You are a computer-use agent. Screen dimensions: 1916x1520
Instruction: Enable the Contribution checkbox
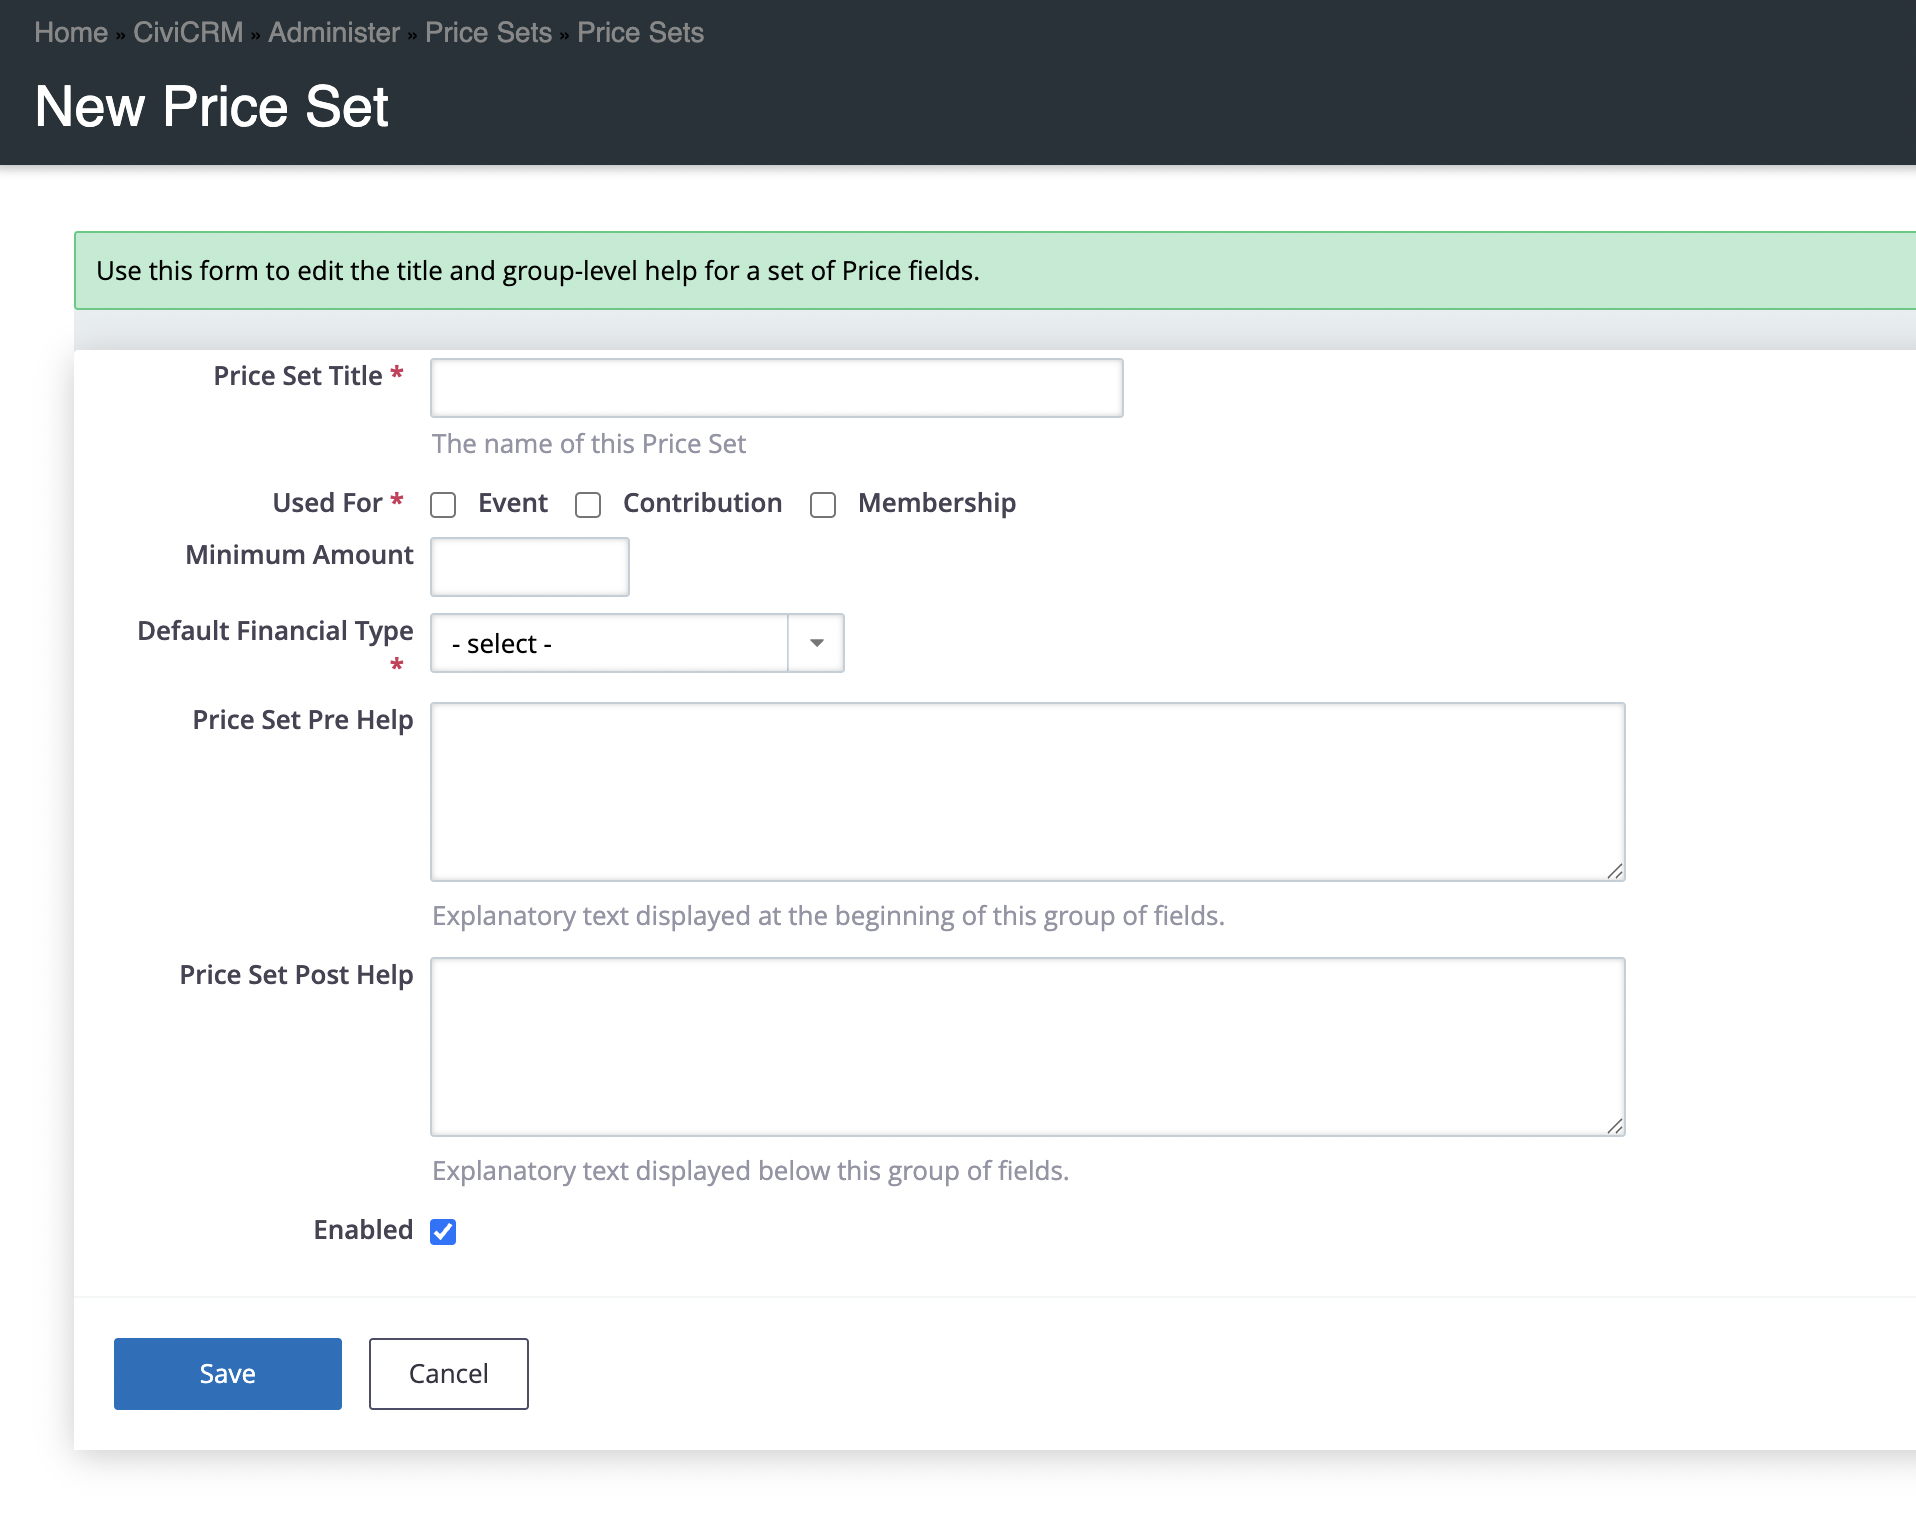[x=588, y=505]
